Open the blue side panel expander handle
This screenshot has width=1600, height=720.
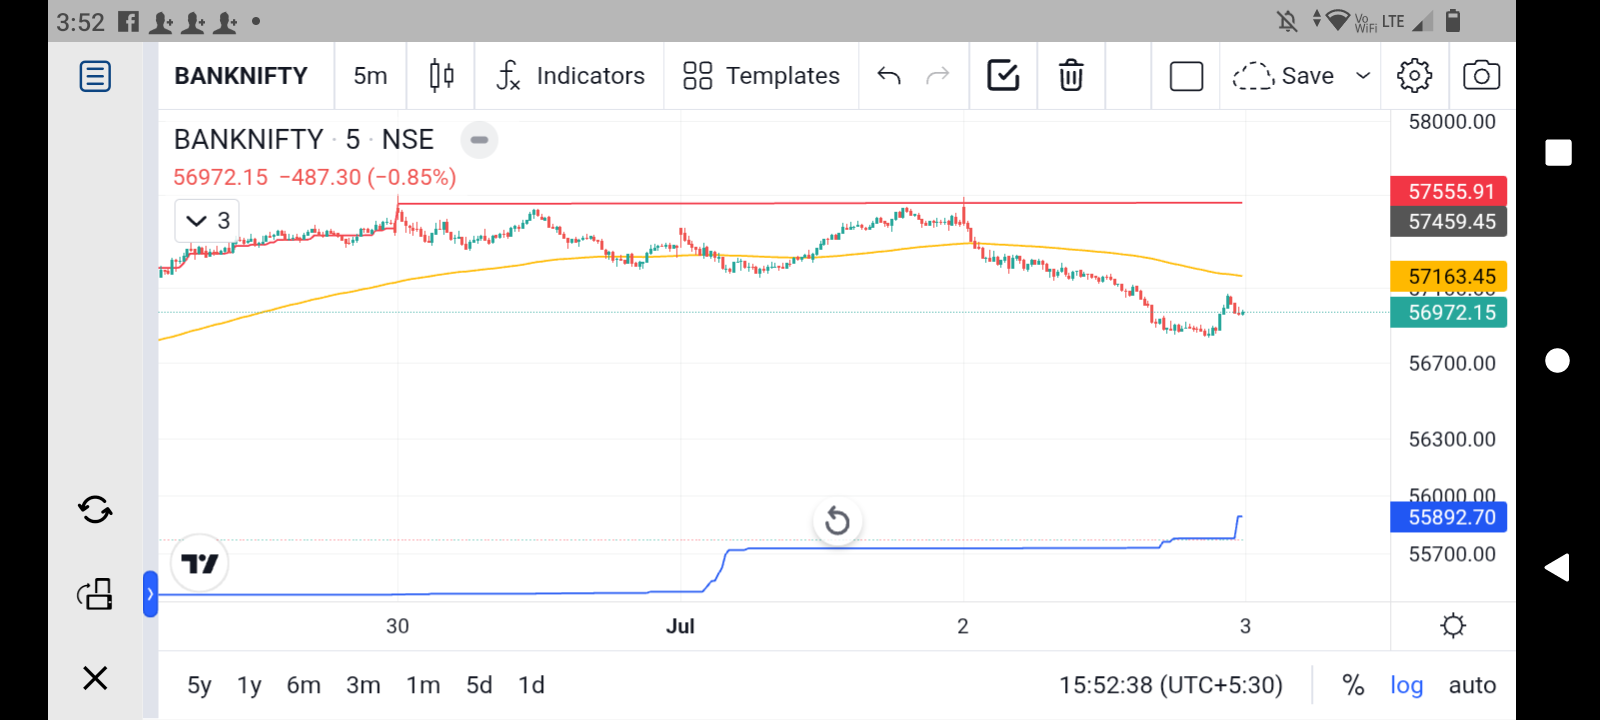(150, 594)
